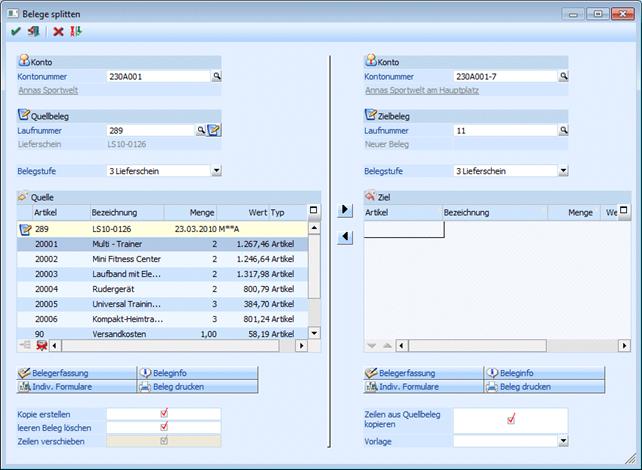Image resolution: width=642 pixels, height=470 pixels.
Task: Click the red X cancel icon in toolbar
Action: tap(58, 32)
